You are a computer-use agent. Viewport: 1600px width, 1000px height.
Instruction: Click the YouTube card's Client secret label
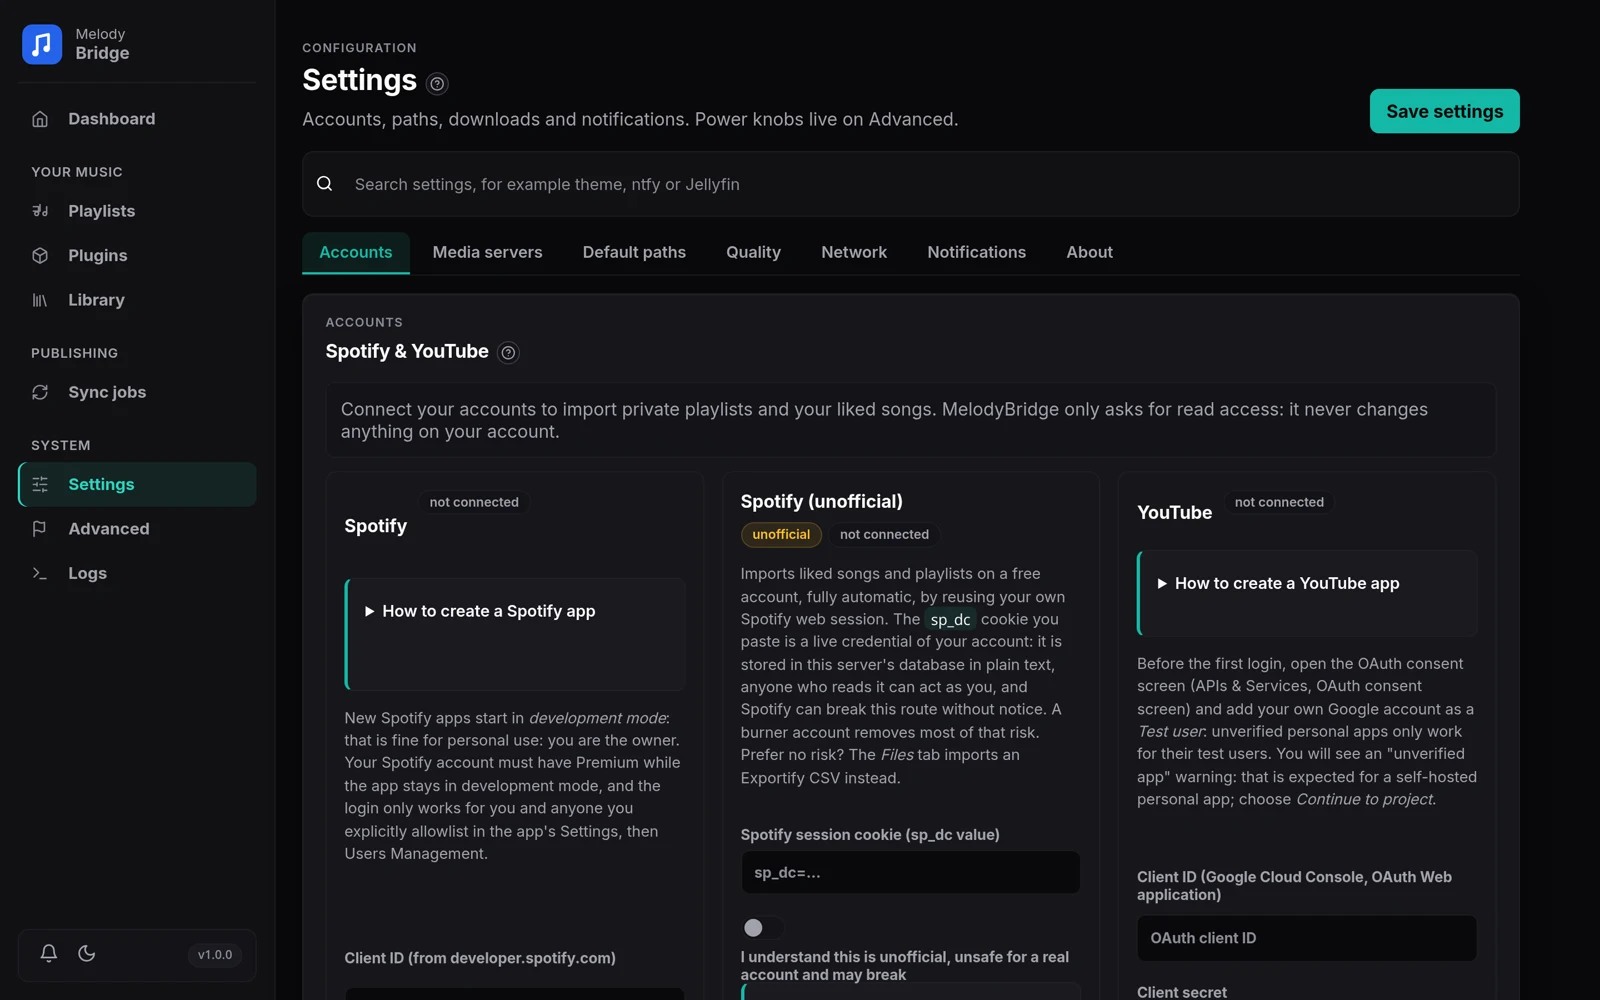[x=1182, y=992]
